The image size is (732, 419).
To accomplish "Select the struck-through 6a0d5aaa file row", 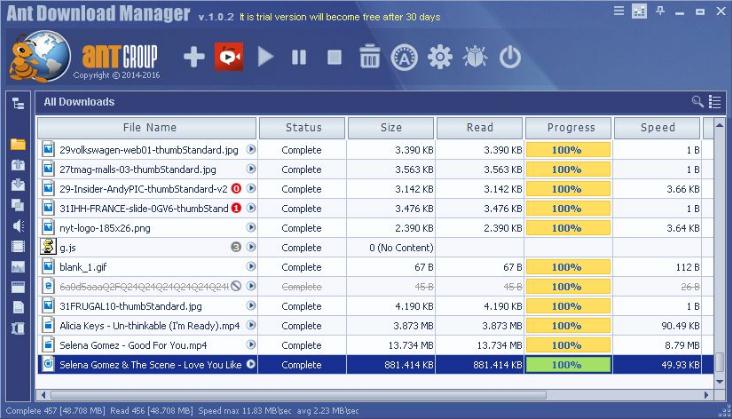I will tap(376, 286).
